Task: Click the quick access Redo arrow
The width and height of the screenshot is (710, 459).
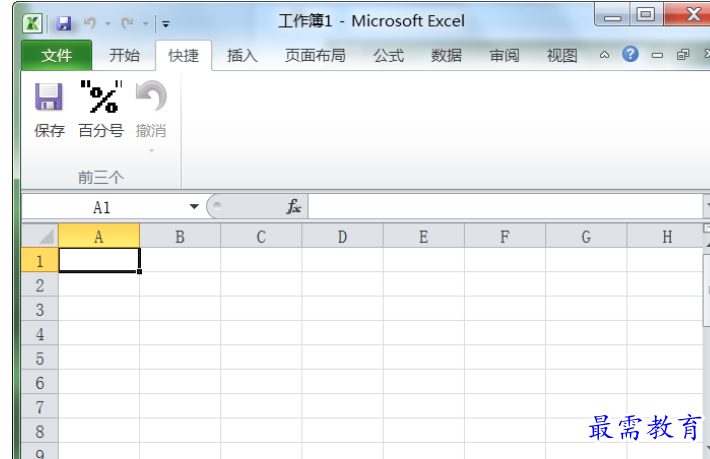Action: pyautogui.click(x=127, y=23)
